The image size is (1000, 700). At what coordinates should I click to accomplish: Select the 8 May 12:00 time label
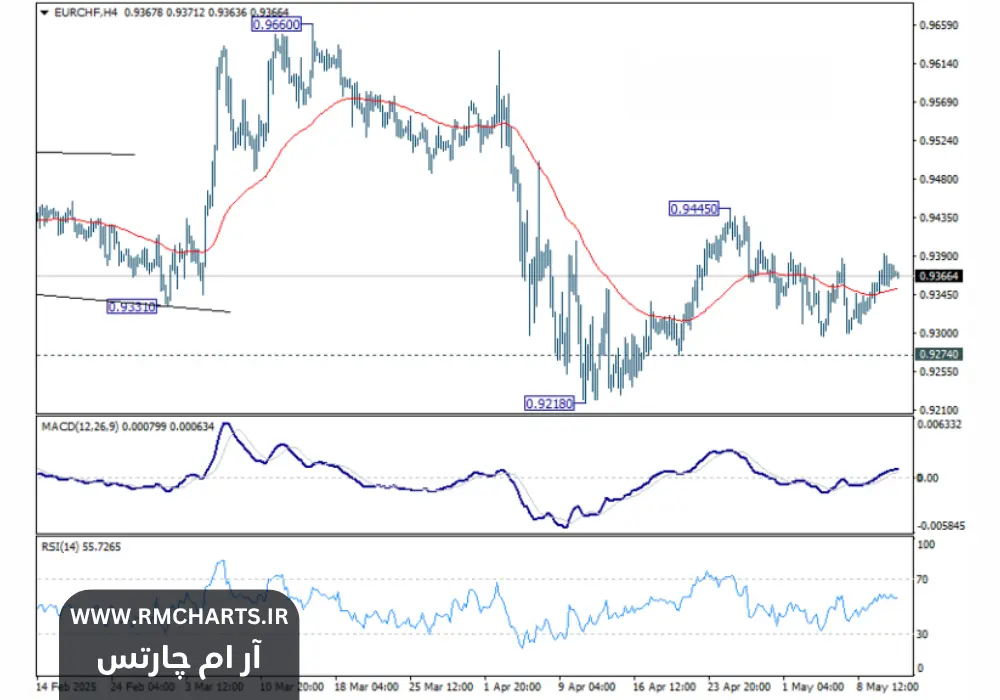point(889,688)
